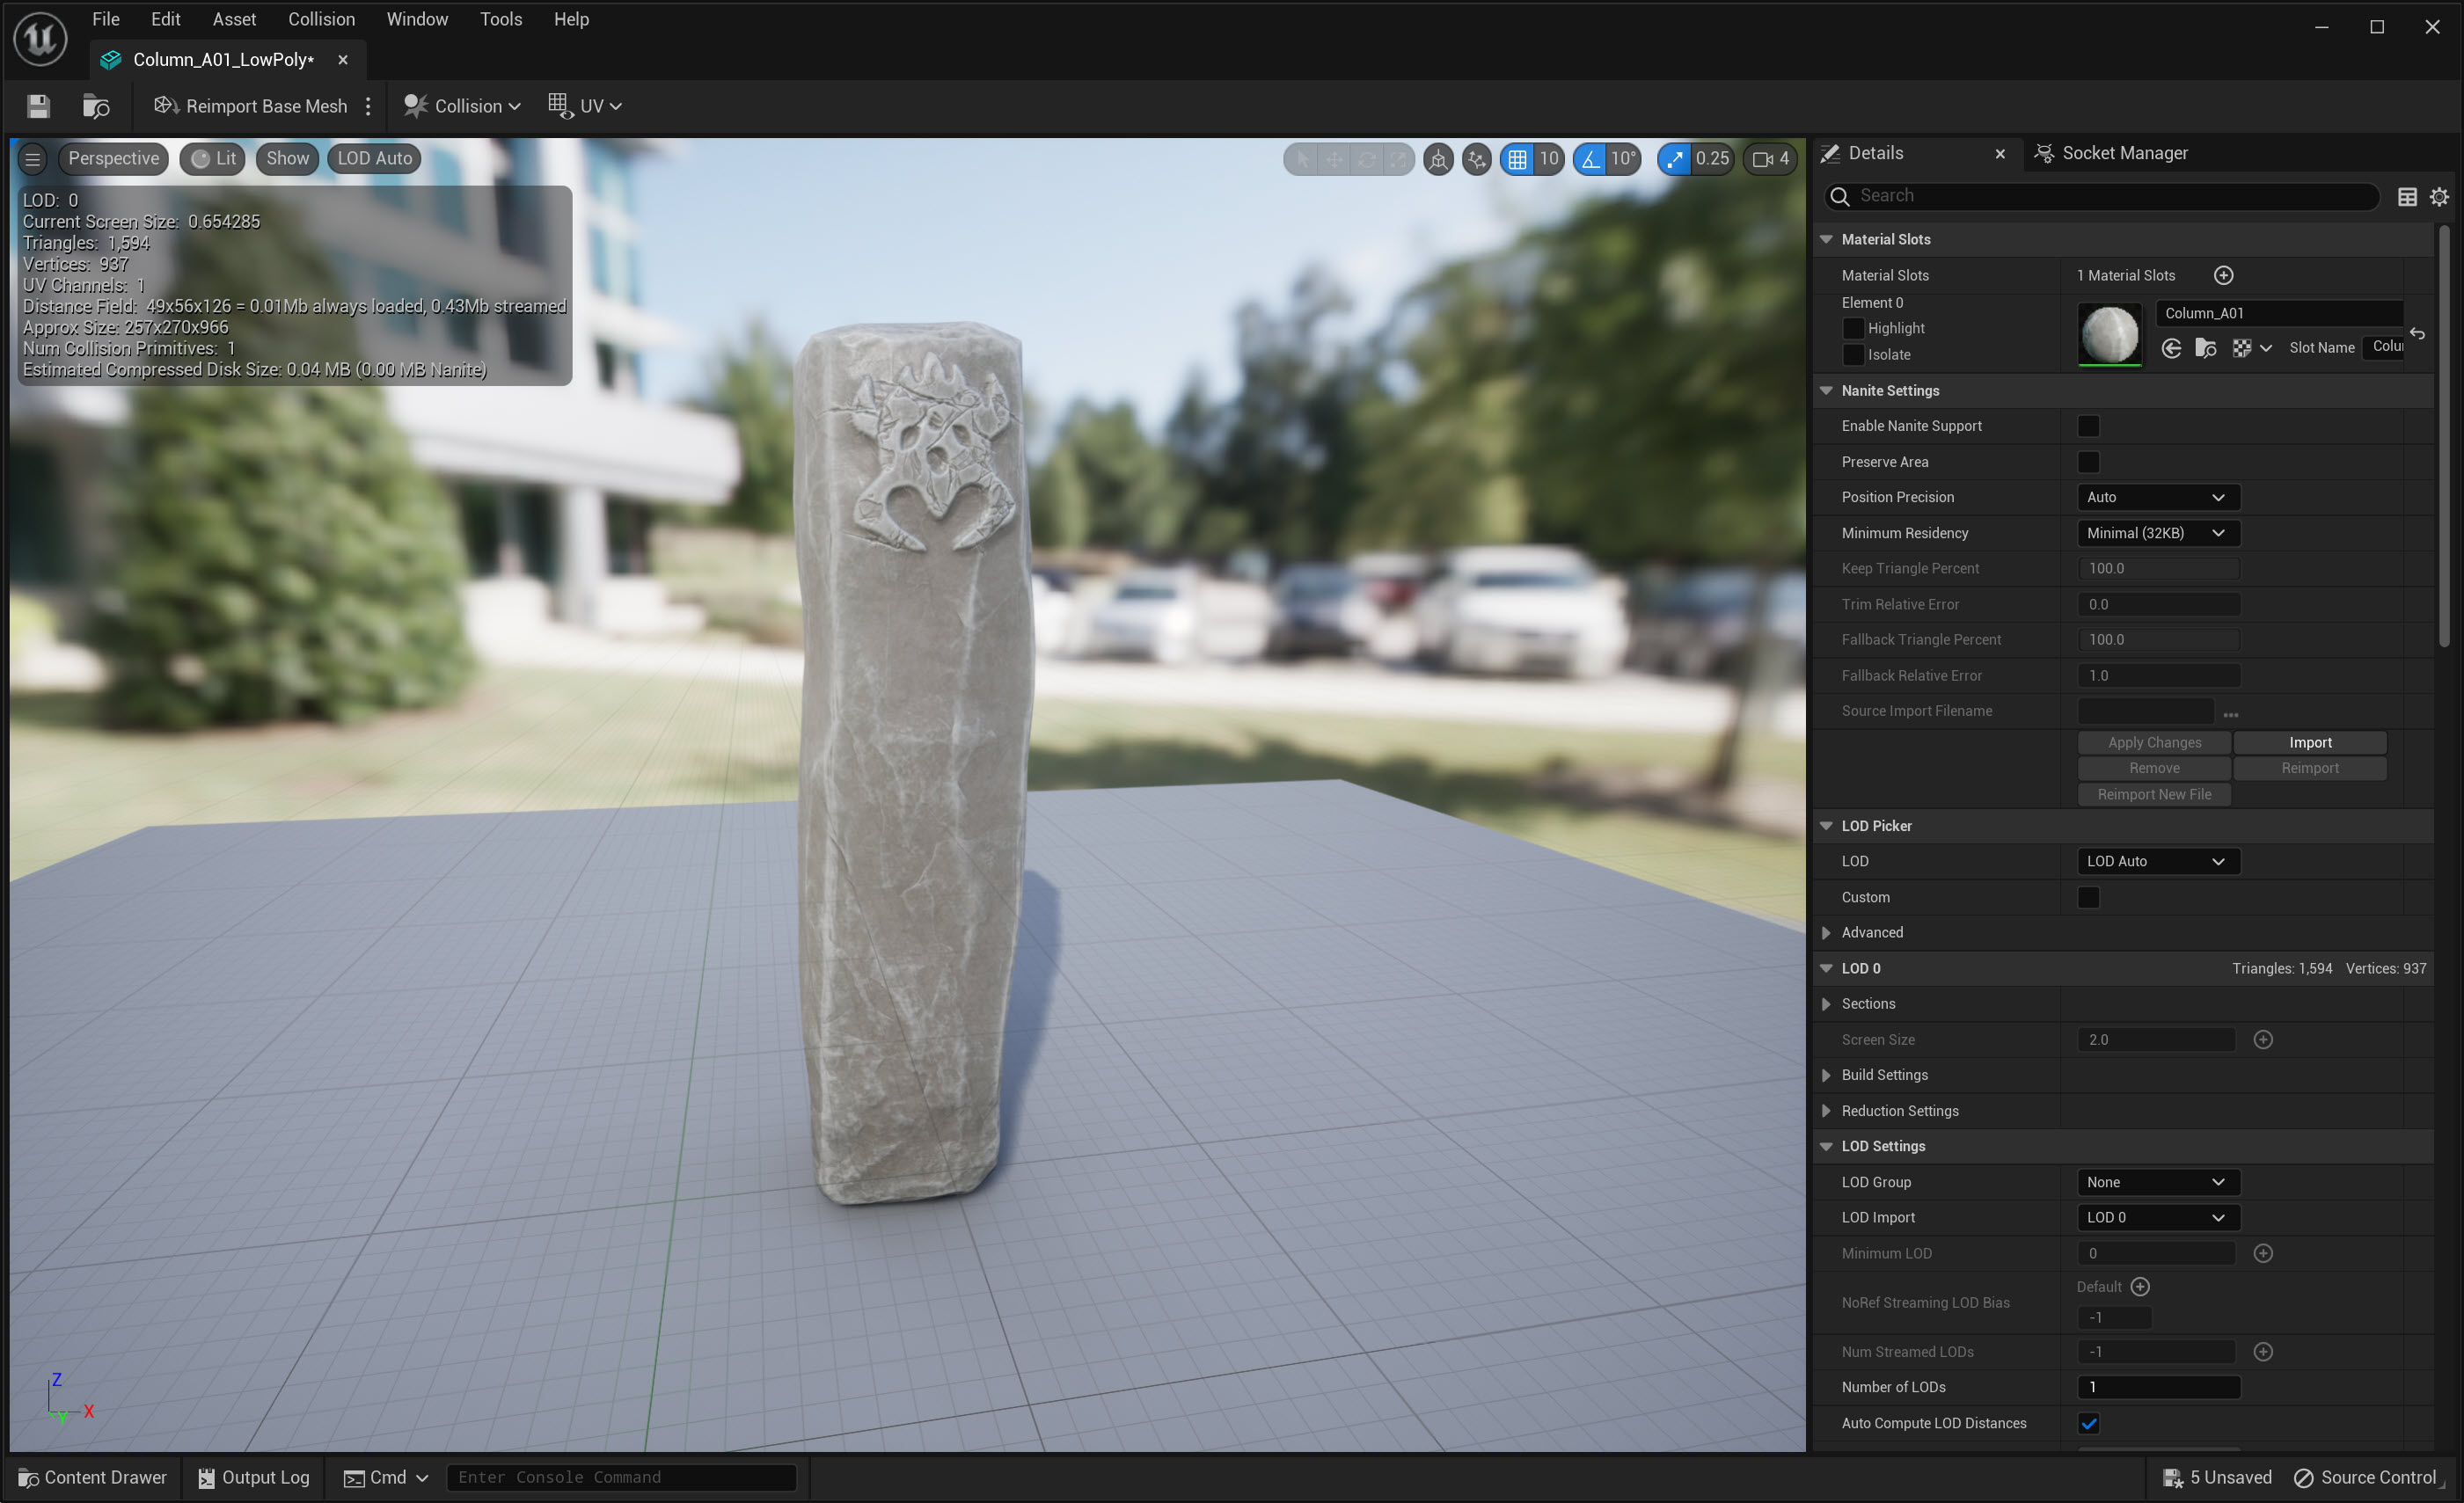
Task: Add a new material slot with plus icon
Action: (x=2223, y=275)
